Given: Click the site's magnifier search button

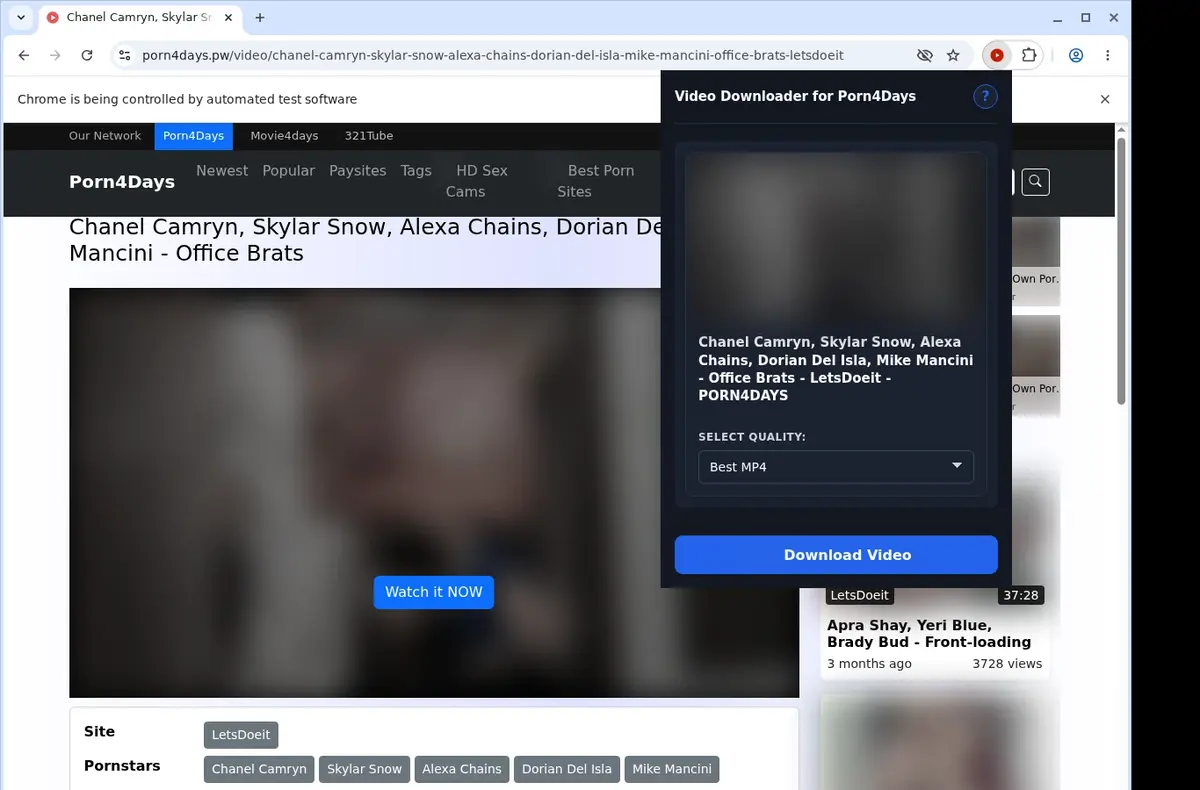Looking at the screenshot, I should [1036, 182].
